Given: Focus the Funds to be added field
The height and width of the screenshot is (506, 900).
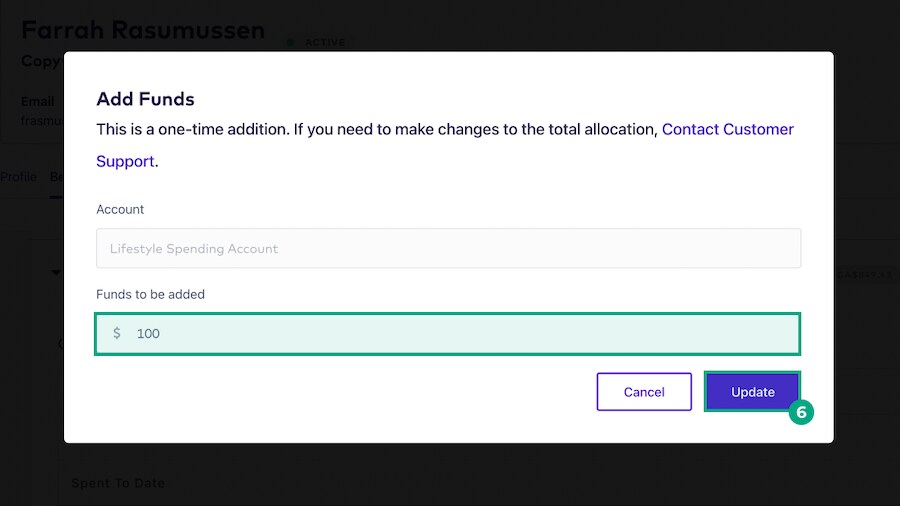Looking at the screenshot, I should (x=448, y=334).
